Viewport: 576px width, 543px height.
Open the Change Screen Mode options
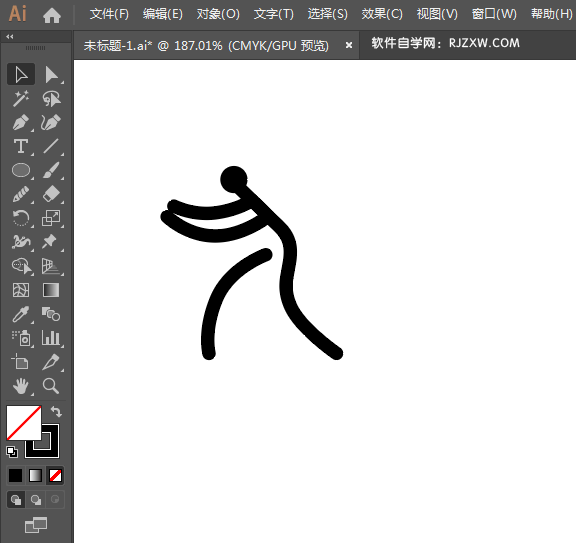pos(36,525)
